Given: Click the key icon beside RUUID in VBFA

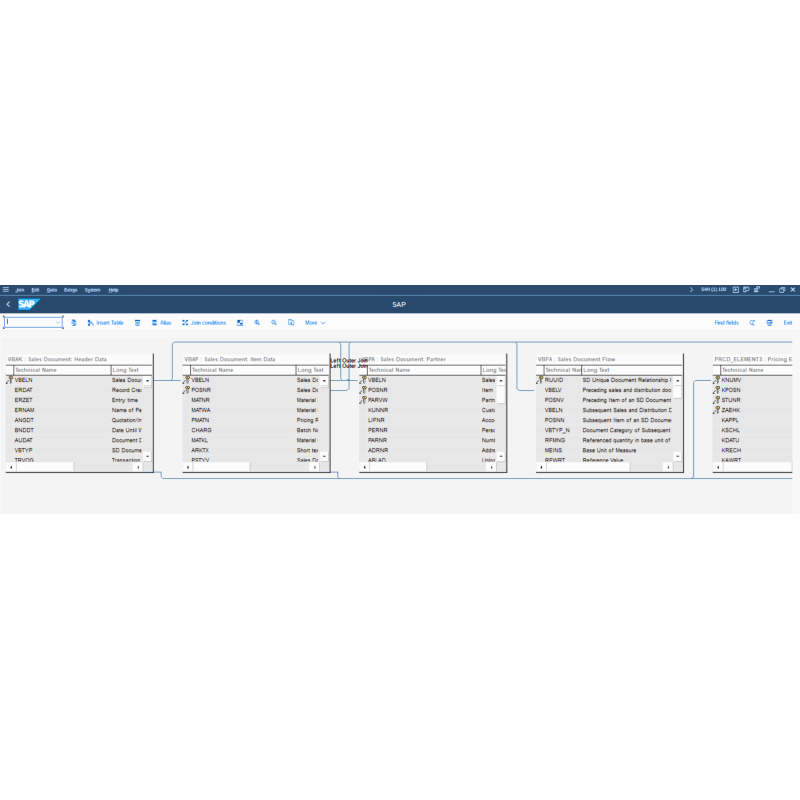Looking at the screenshot, I should (x=541, y=379).
